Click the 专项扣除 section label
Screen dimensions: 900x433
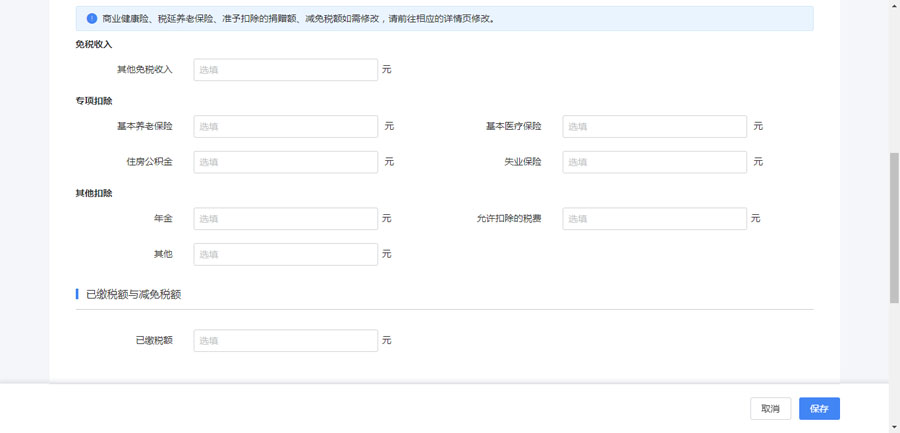click(x=94, y=101)
